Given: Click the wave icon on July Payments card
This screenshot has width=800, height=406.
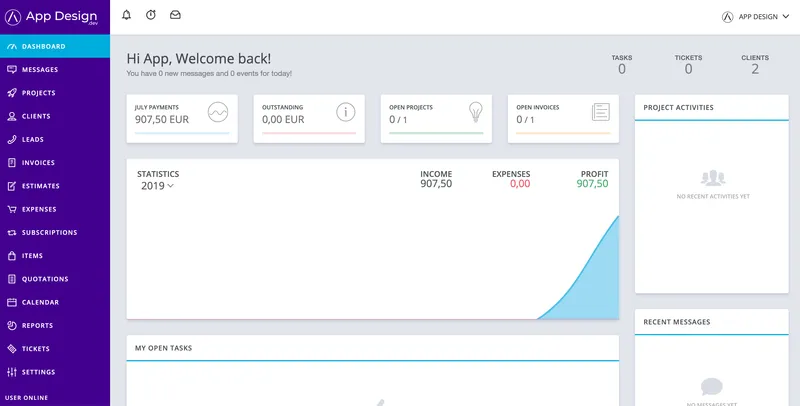Looking at the screenshot, I should point(218,112).
